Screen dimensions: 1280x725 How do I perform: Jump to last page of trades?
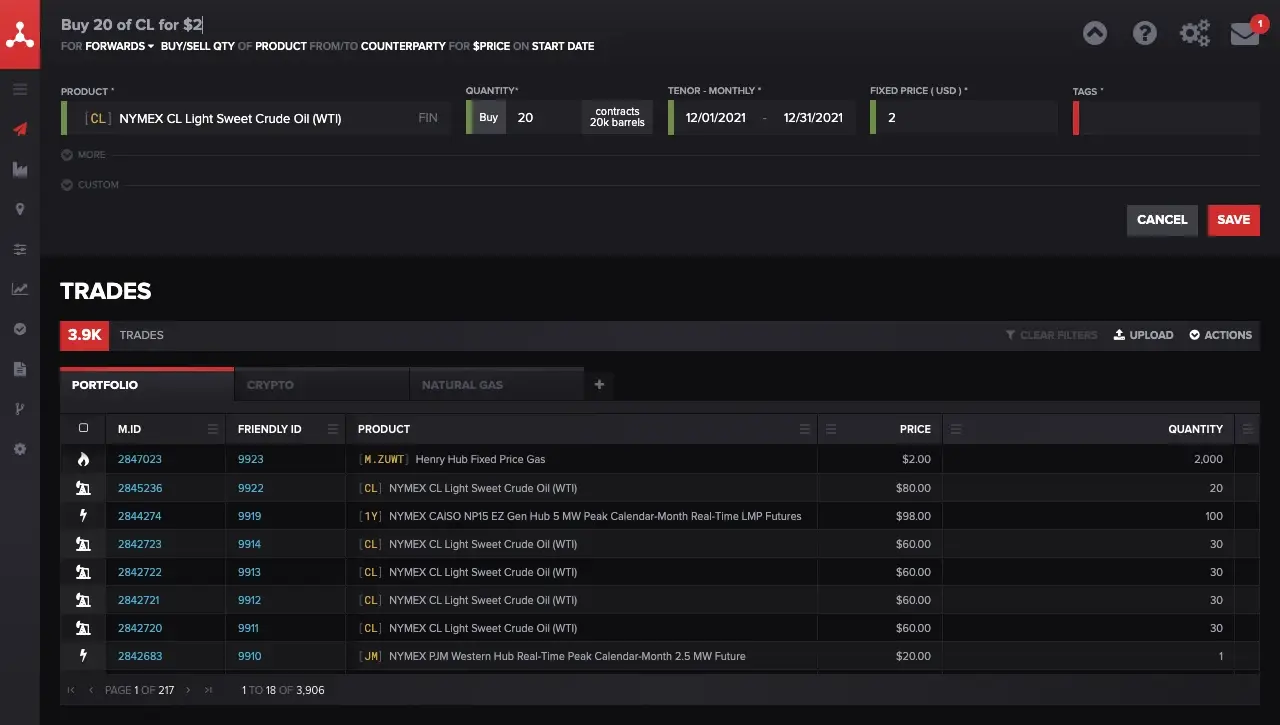(208, 690)
